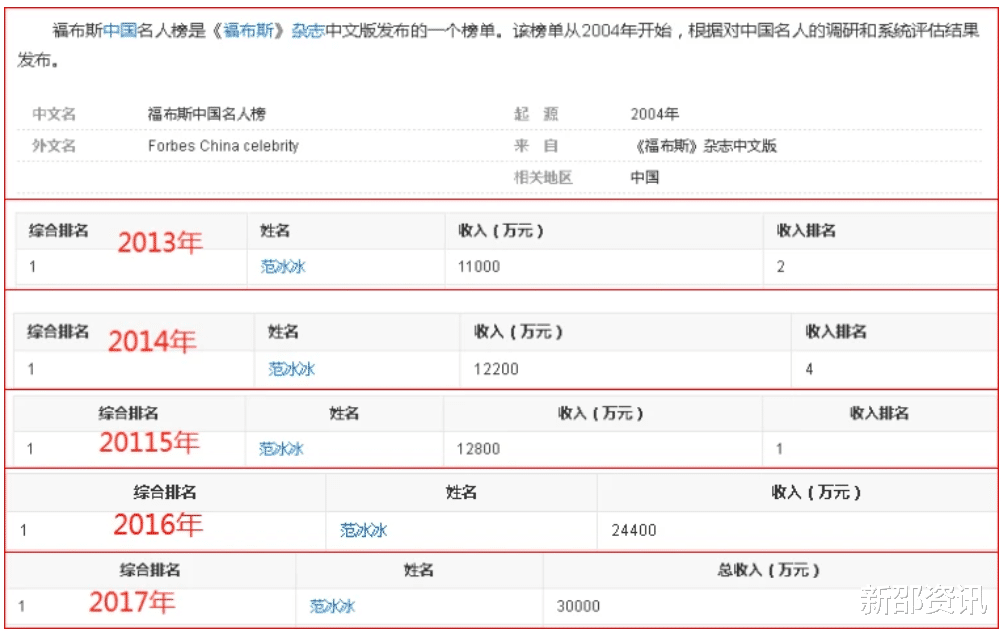Click income rank 2 in the 2013年 table
The height and width of the screenshot is (636, 1004).
[781, 266]
